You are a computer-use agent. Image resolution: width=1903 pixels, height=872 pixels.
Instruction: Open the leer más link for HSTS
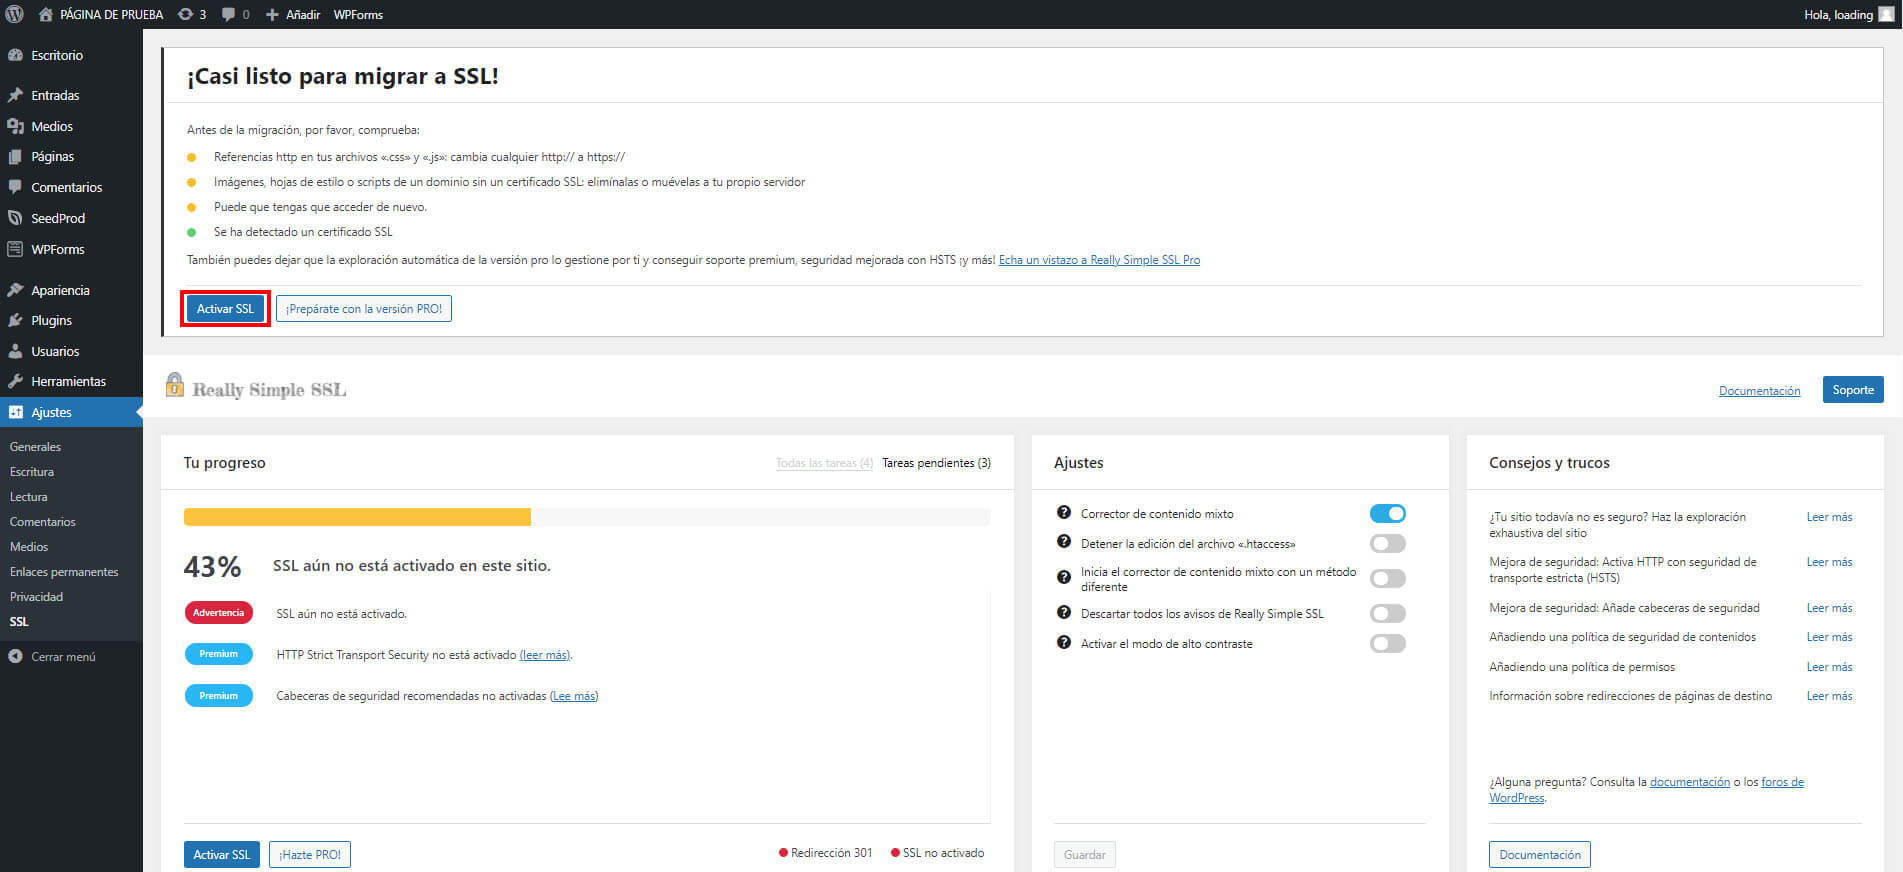[x=545, y=655]
